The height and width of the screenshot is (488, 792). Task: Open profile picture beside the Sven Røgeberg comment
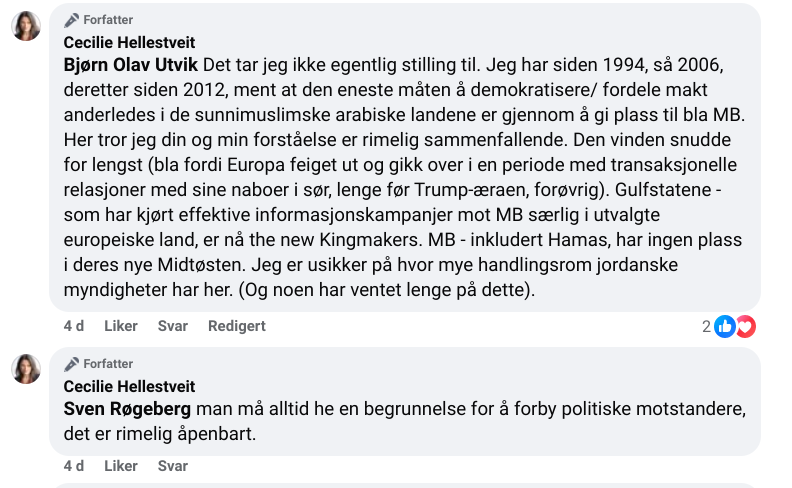pyautogui.click(x=26, y=369)
